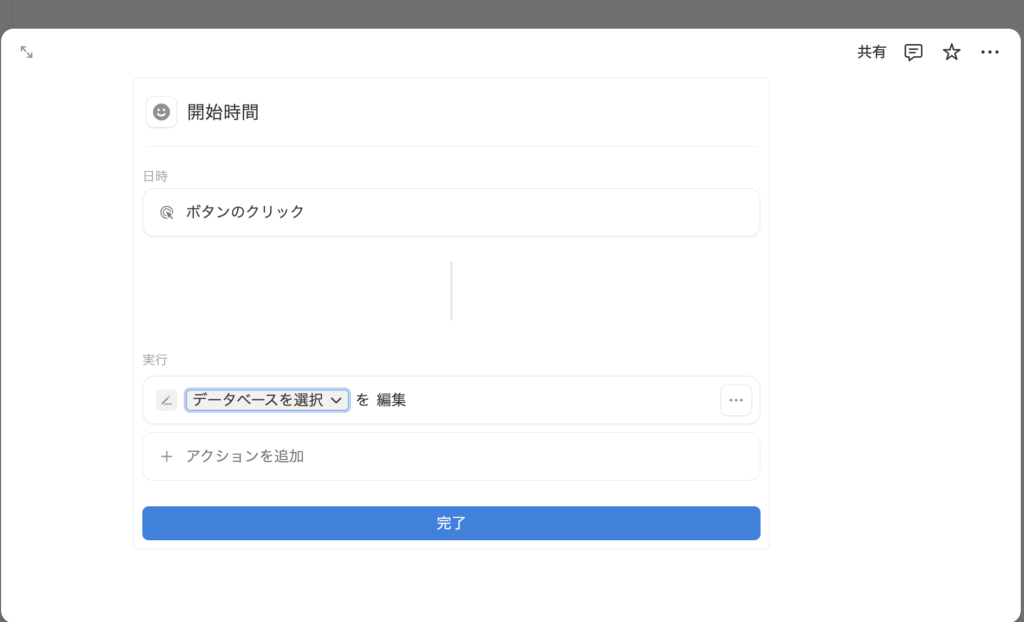Click the dimmed backdrop above the dialog
This screenshot has height=622, width=1024.
(512, 13)
